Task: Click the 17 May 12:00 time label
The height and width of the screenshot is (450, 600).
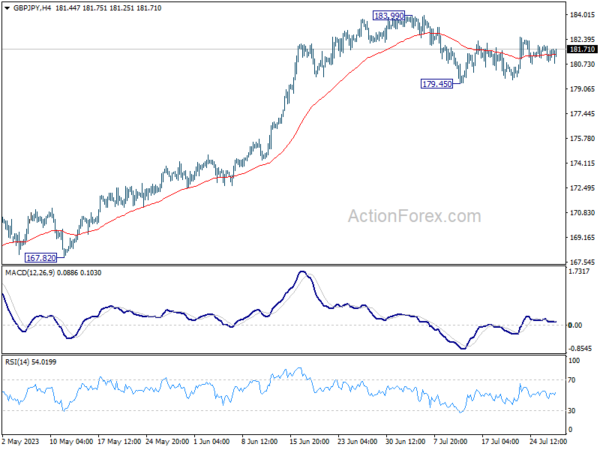Action: tap(119, 442)
